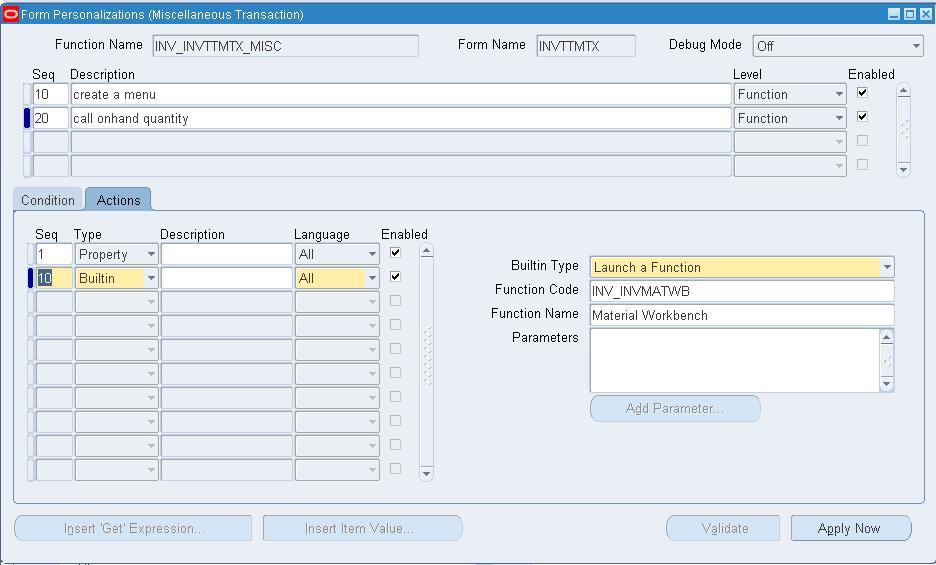Click scroll up arrow of Parameters box
Image resolution: width=936 pixels, height=565 pixels.
(886, 337)
